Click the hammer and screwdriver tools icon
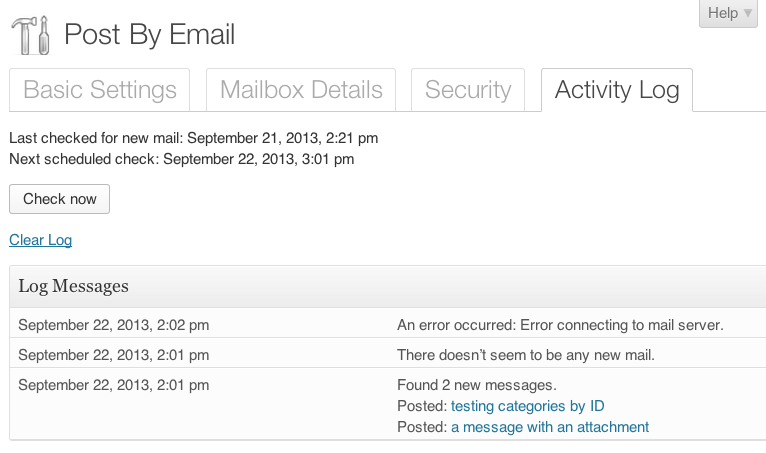The width and height of the screenshot is (766, 453). click(30, 35)
